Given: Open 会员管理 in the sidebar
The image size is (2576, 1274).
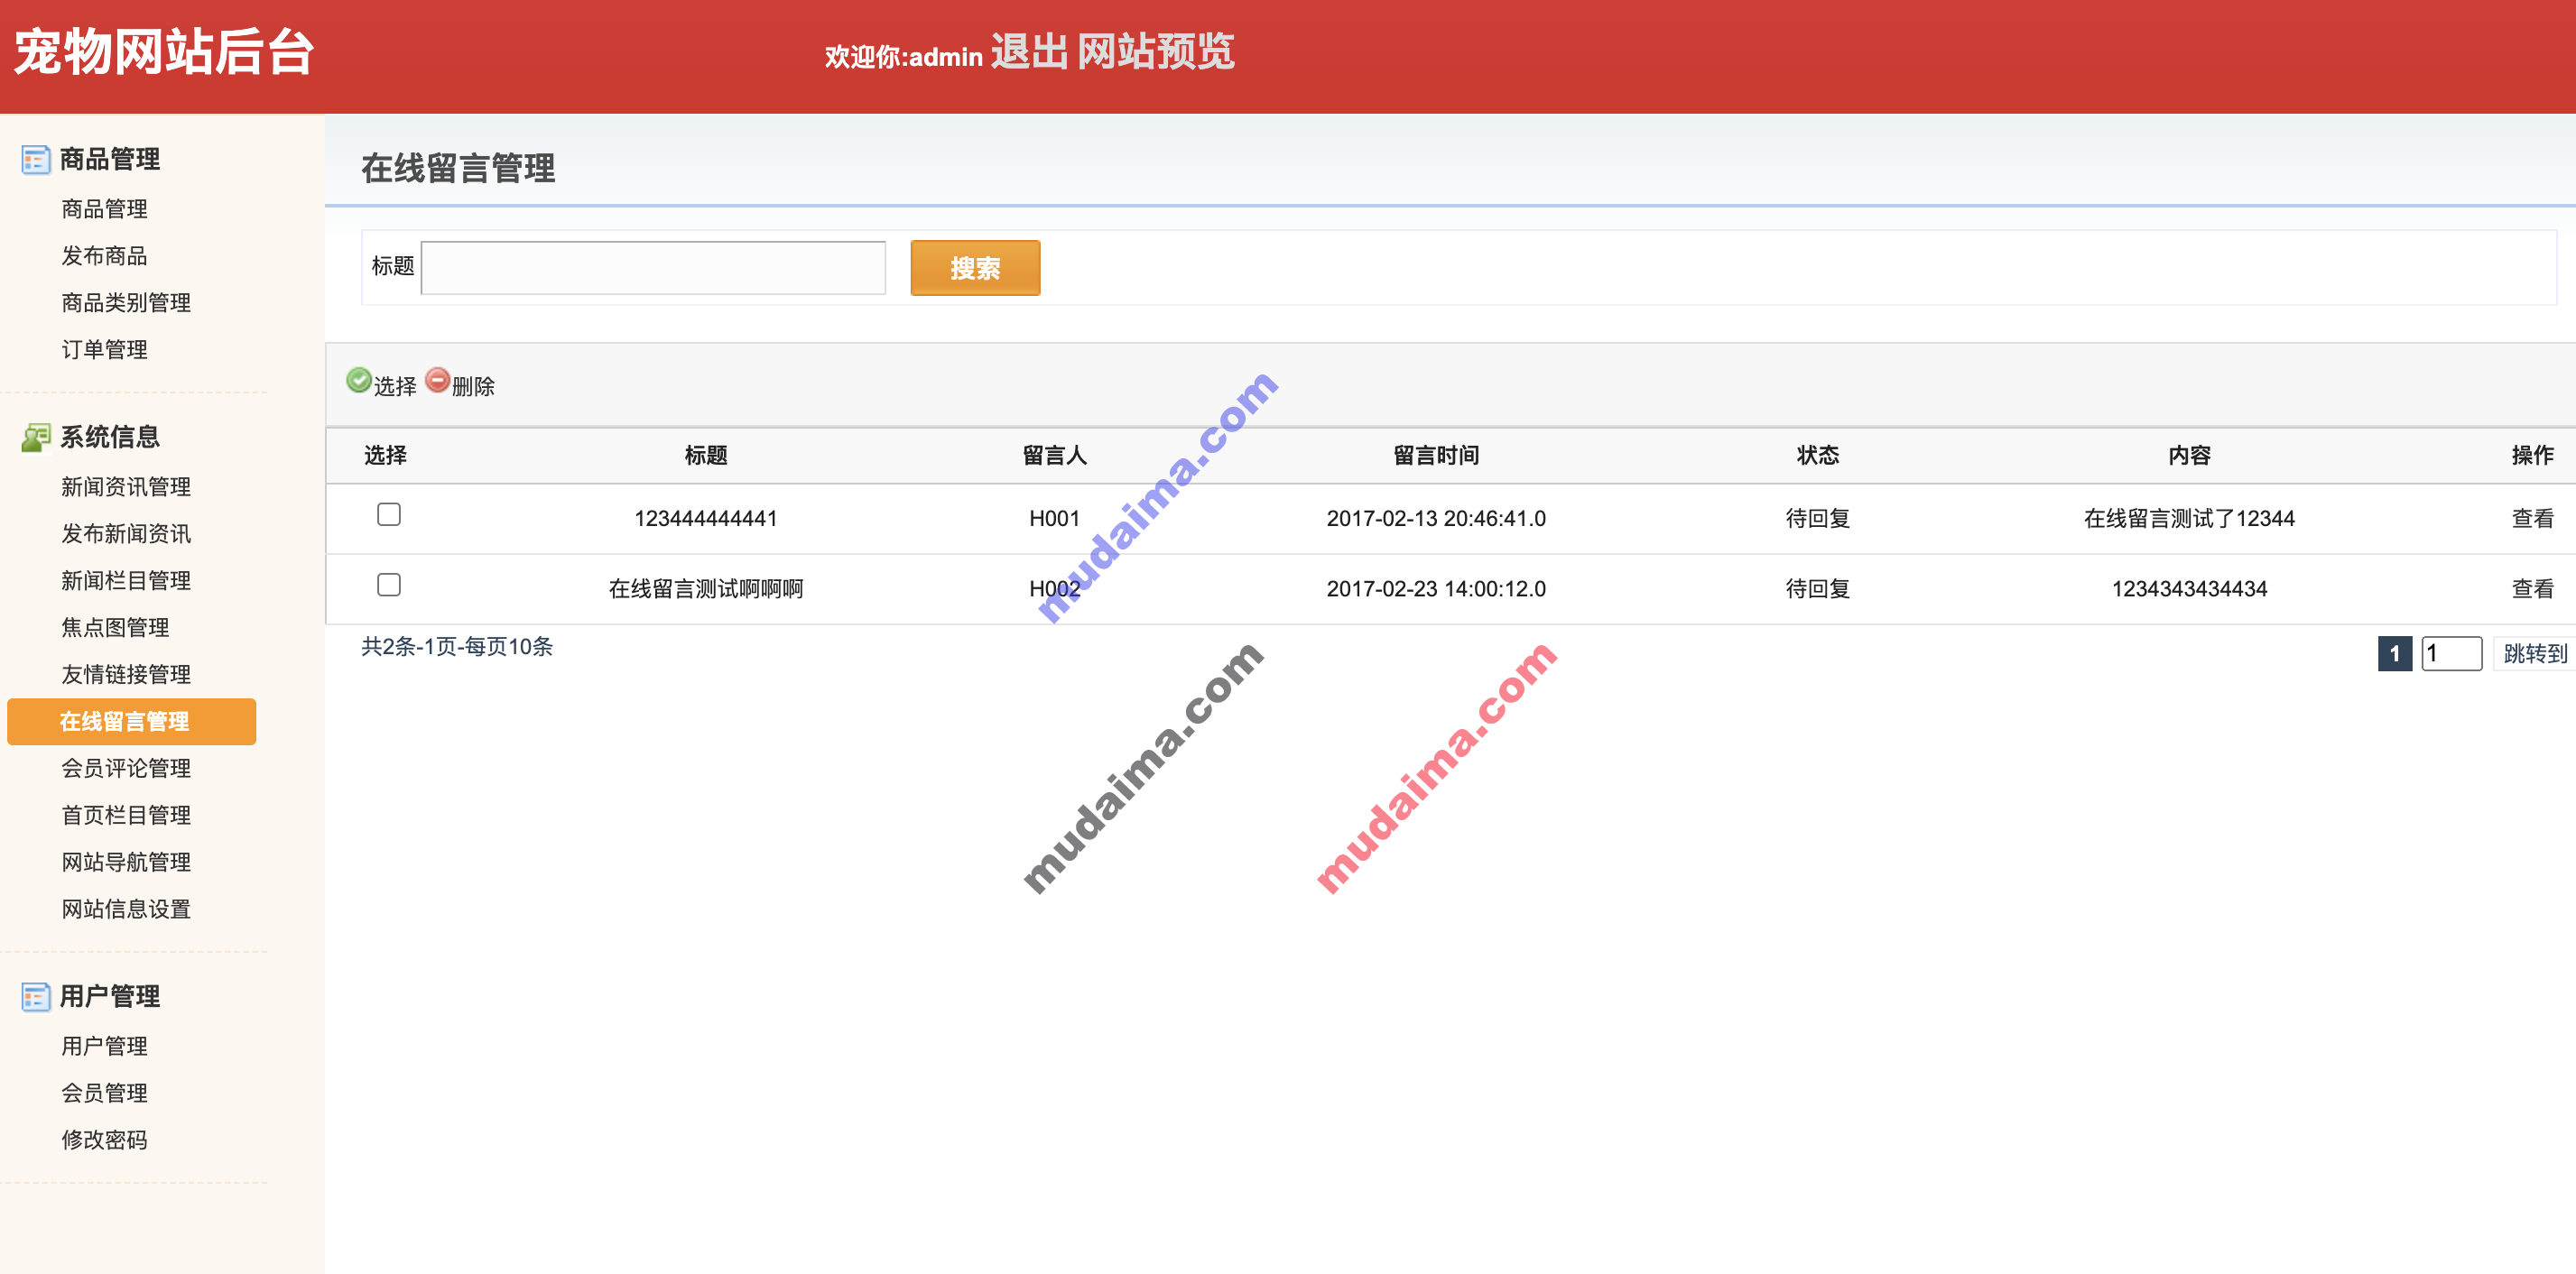Looking at the screenshot, I should click(104, 1093).
